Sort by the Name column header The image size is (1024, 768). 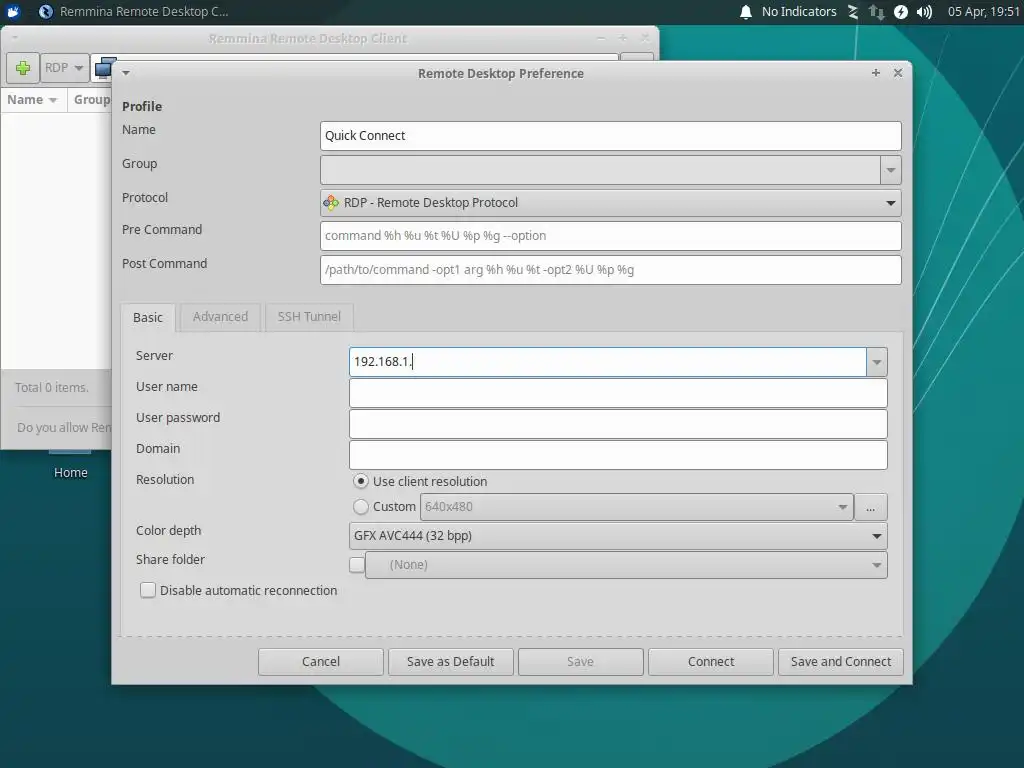click(33, 99)
